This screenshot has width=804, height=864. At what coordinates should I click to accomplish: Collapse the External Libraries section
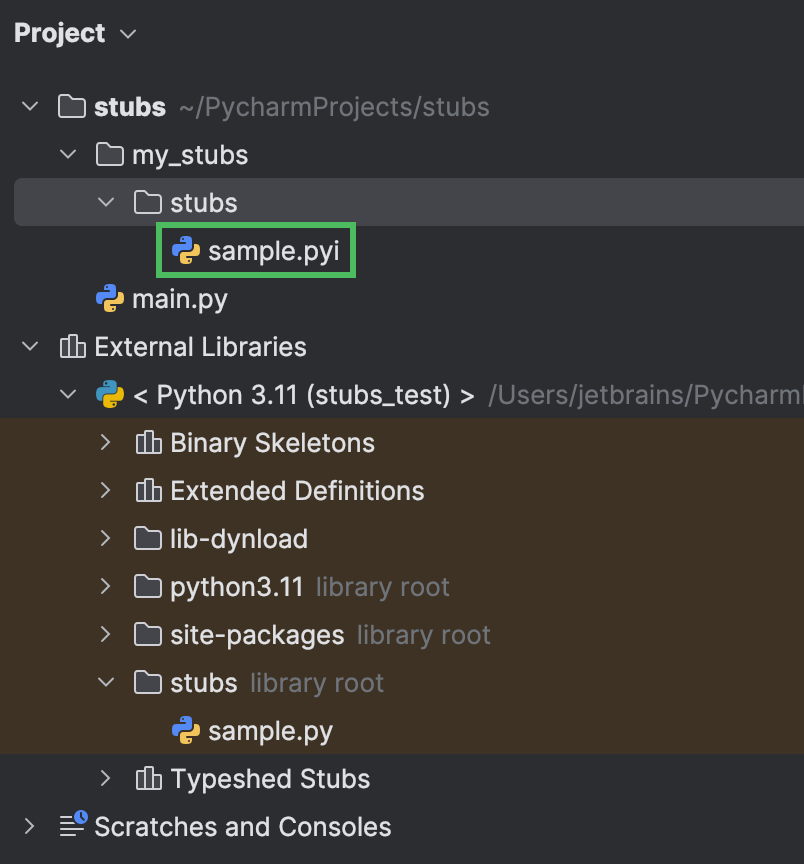point(29,346)
